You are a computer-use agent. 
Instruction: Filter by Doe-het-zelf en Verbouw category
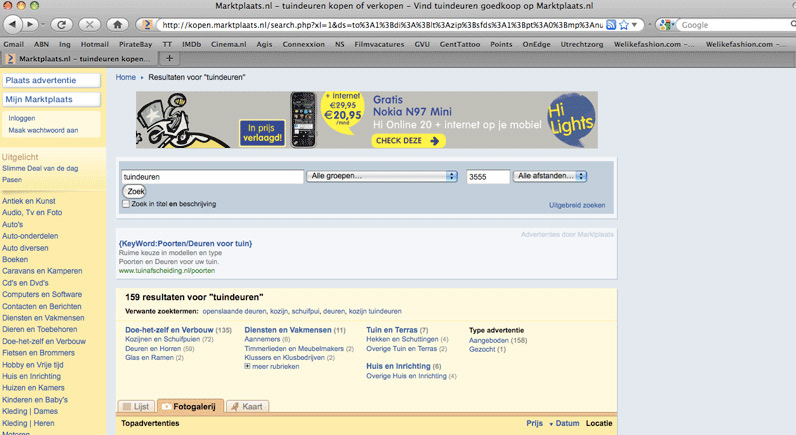169,330
